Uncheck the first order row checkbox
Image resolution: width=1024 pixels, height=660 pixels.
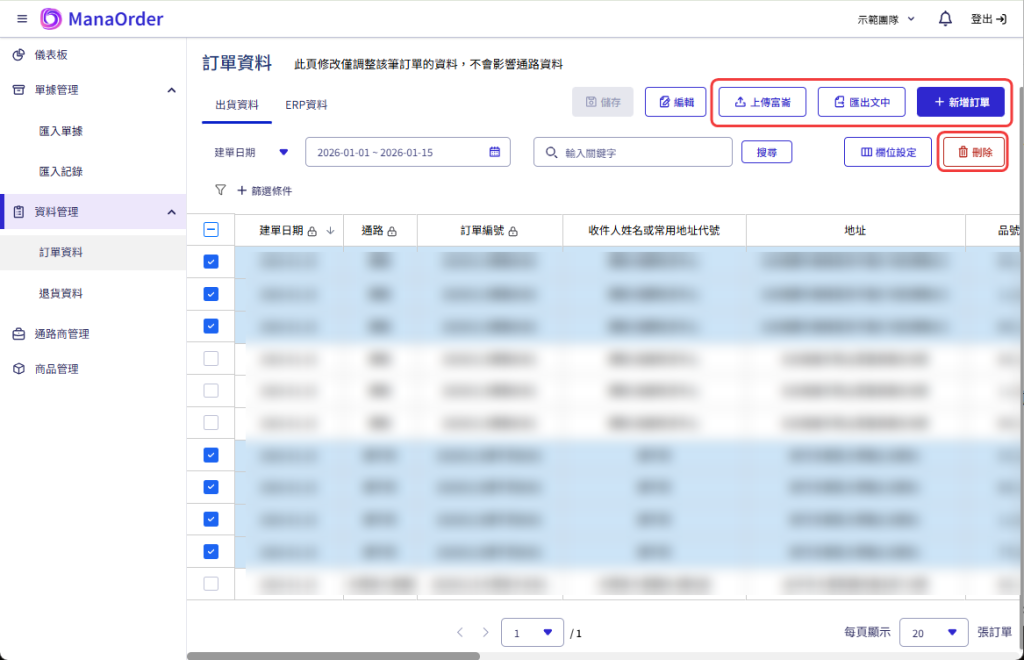click(211, 262)
